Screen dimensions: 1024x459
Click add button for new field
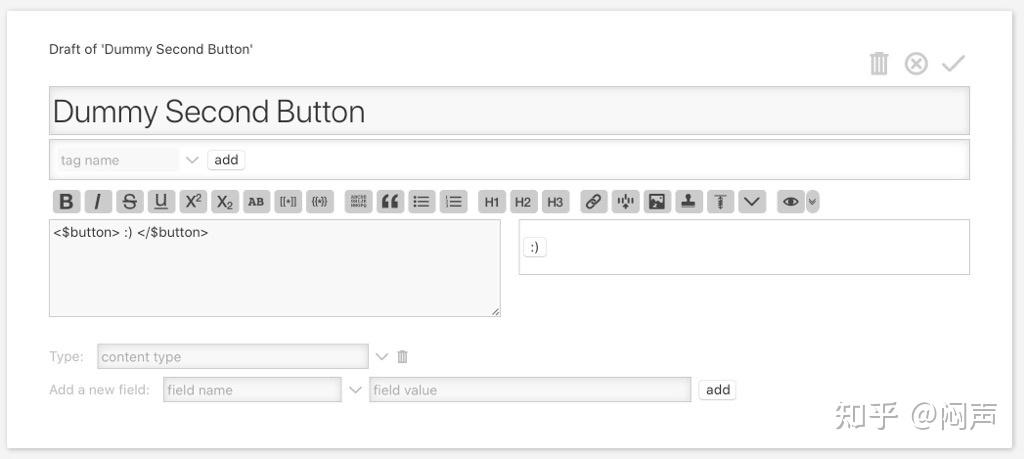pyautogui.click(x=717, y=390)
